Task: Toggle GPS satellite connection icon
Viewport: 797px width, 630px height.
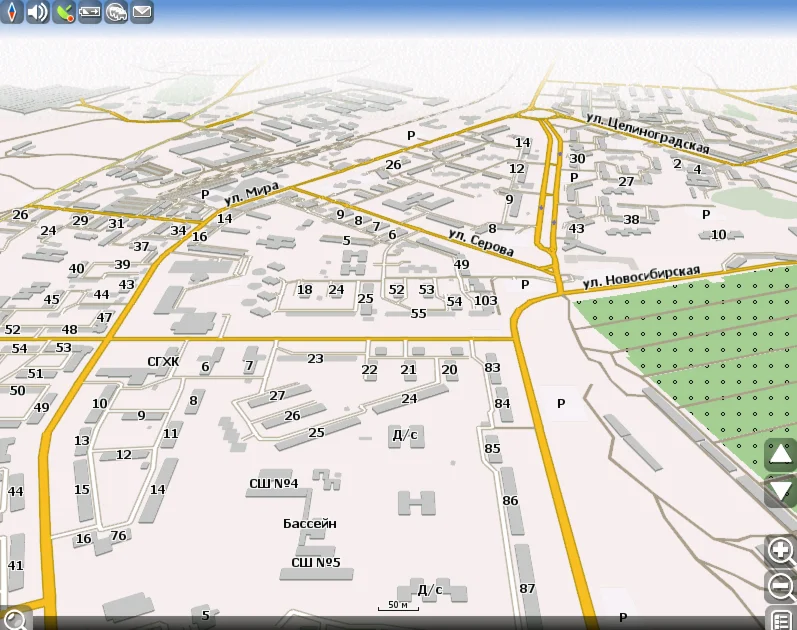Action: click(64, 12)
